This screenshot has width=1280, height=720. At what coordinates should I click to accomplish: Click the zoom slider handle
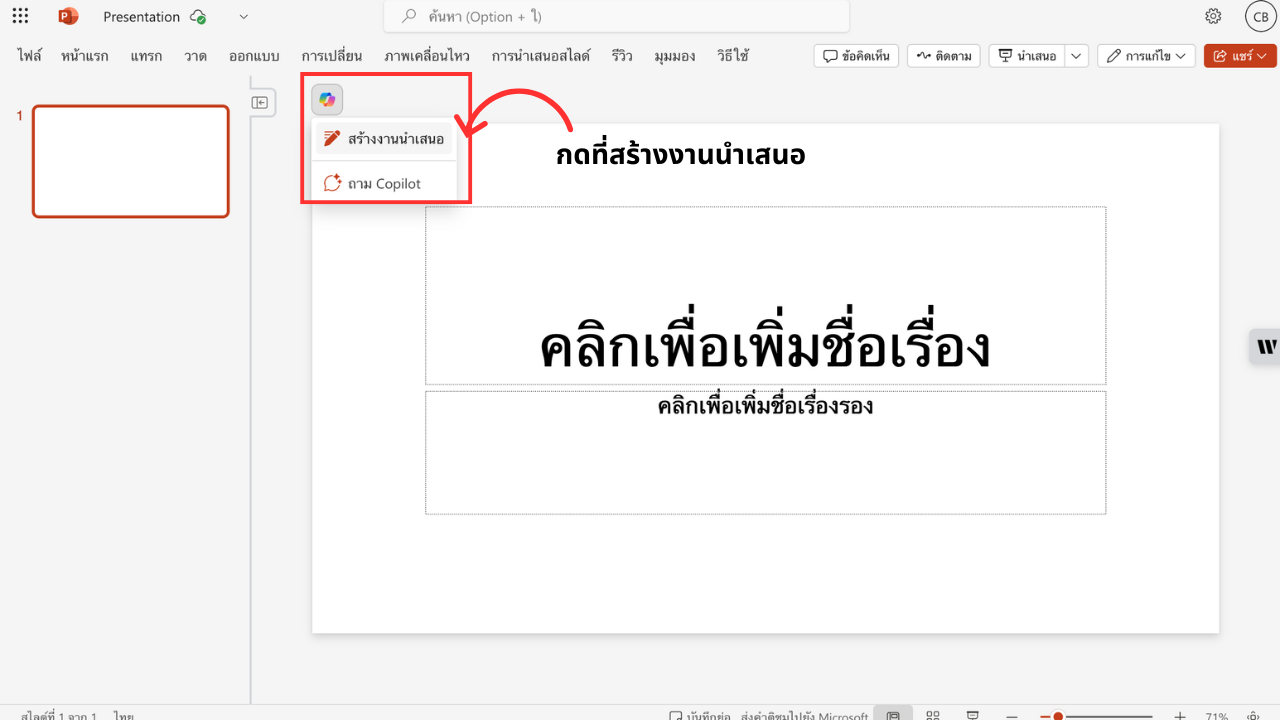click(x=1058, y=716)
